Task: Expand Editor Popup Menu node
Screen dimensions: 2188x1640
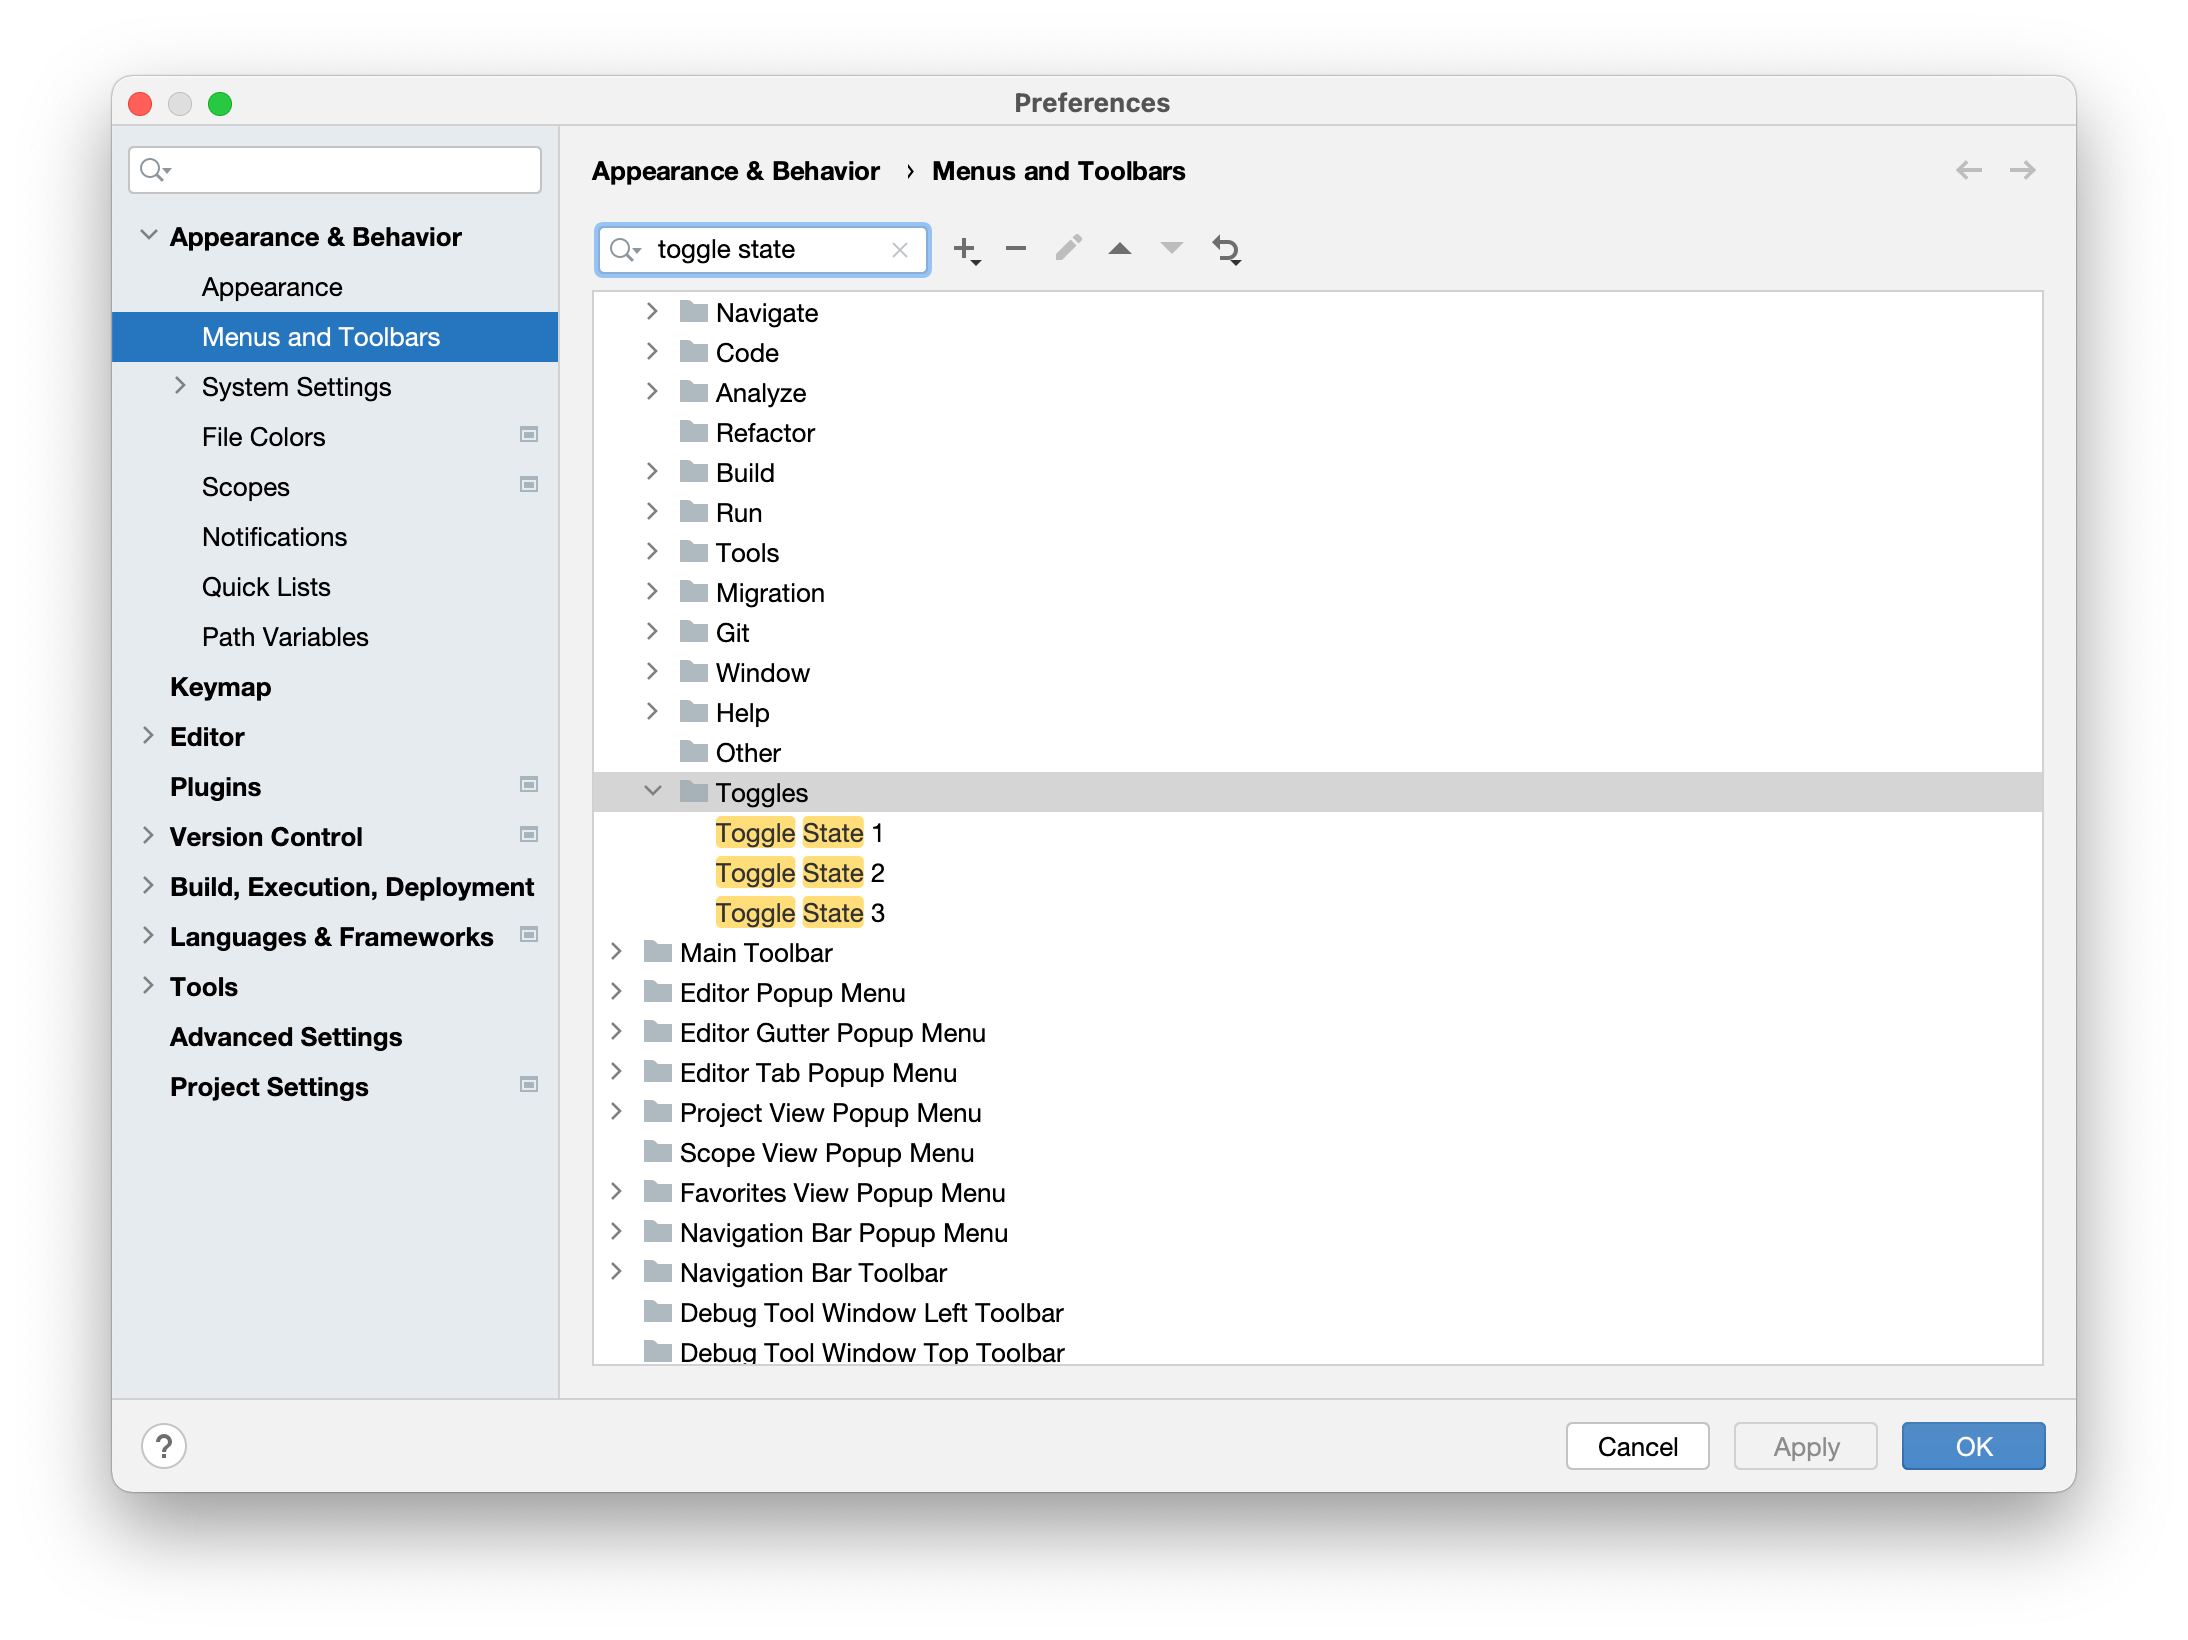Action: (x=616, y=991)
